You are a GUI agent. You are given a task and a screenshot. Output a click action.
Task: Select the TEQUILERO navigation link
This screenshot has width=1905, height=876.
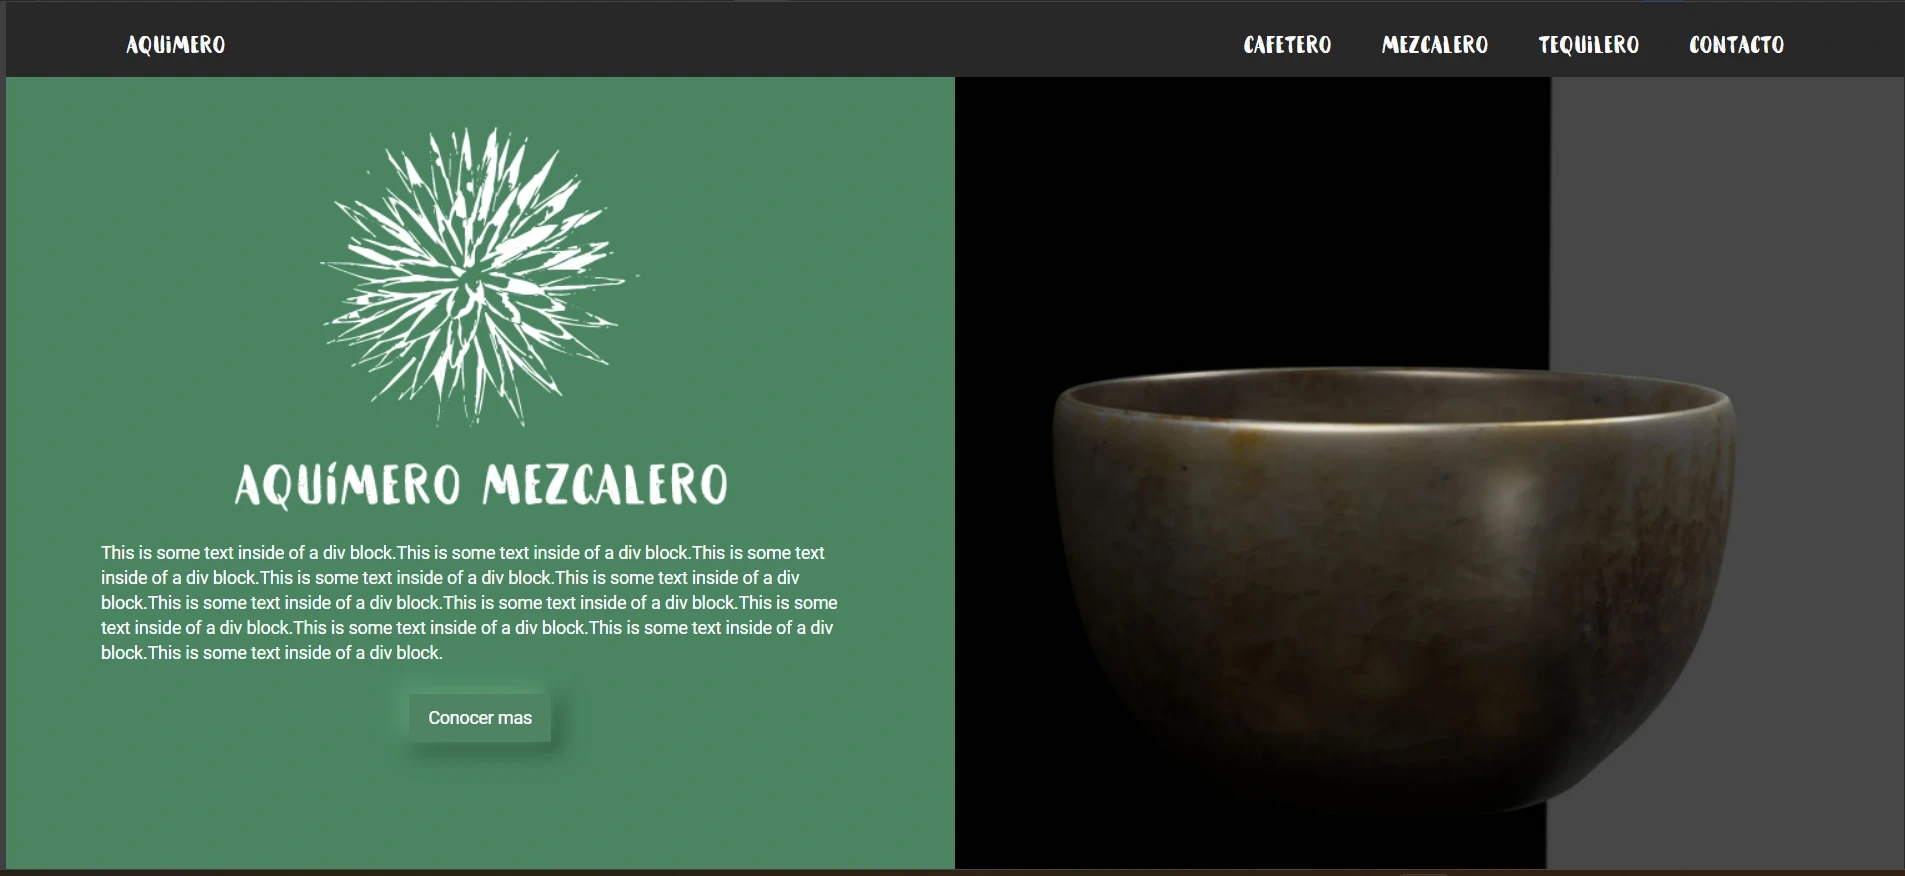click(1589, 45)
